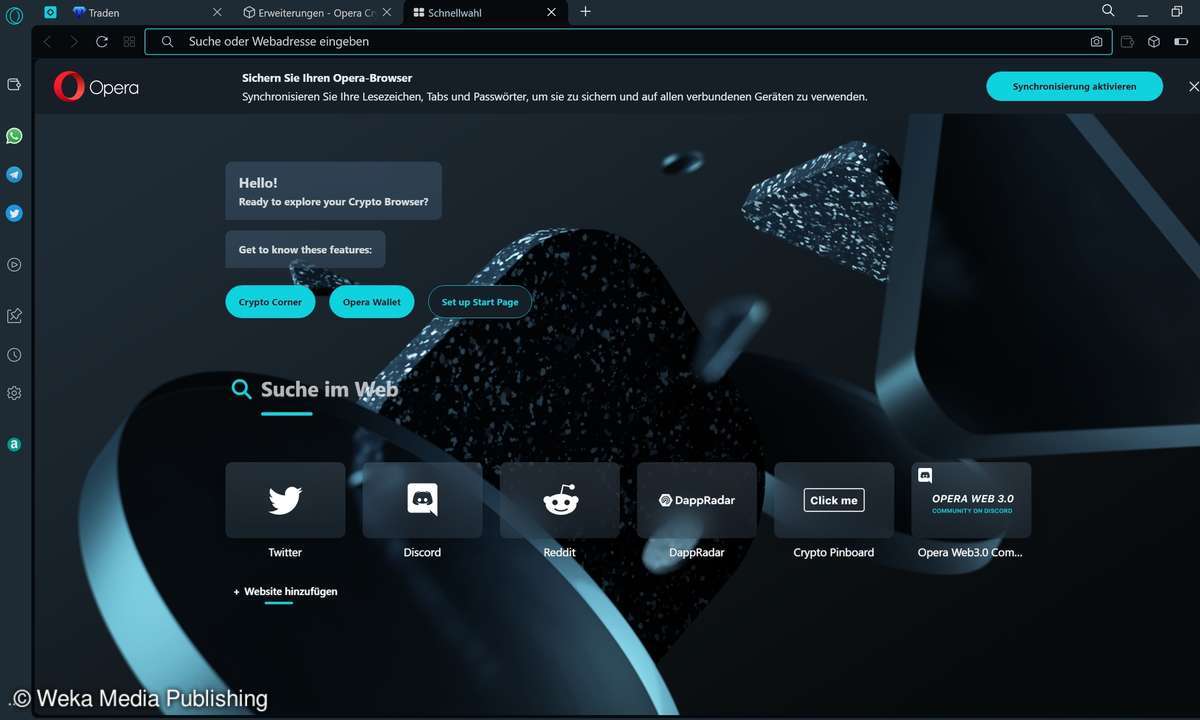The height and width of the screenshot is (720, 1200).
Task: Open the Twitter speed dial tile
Action: (285, 500)
